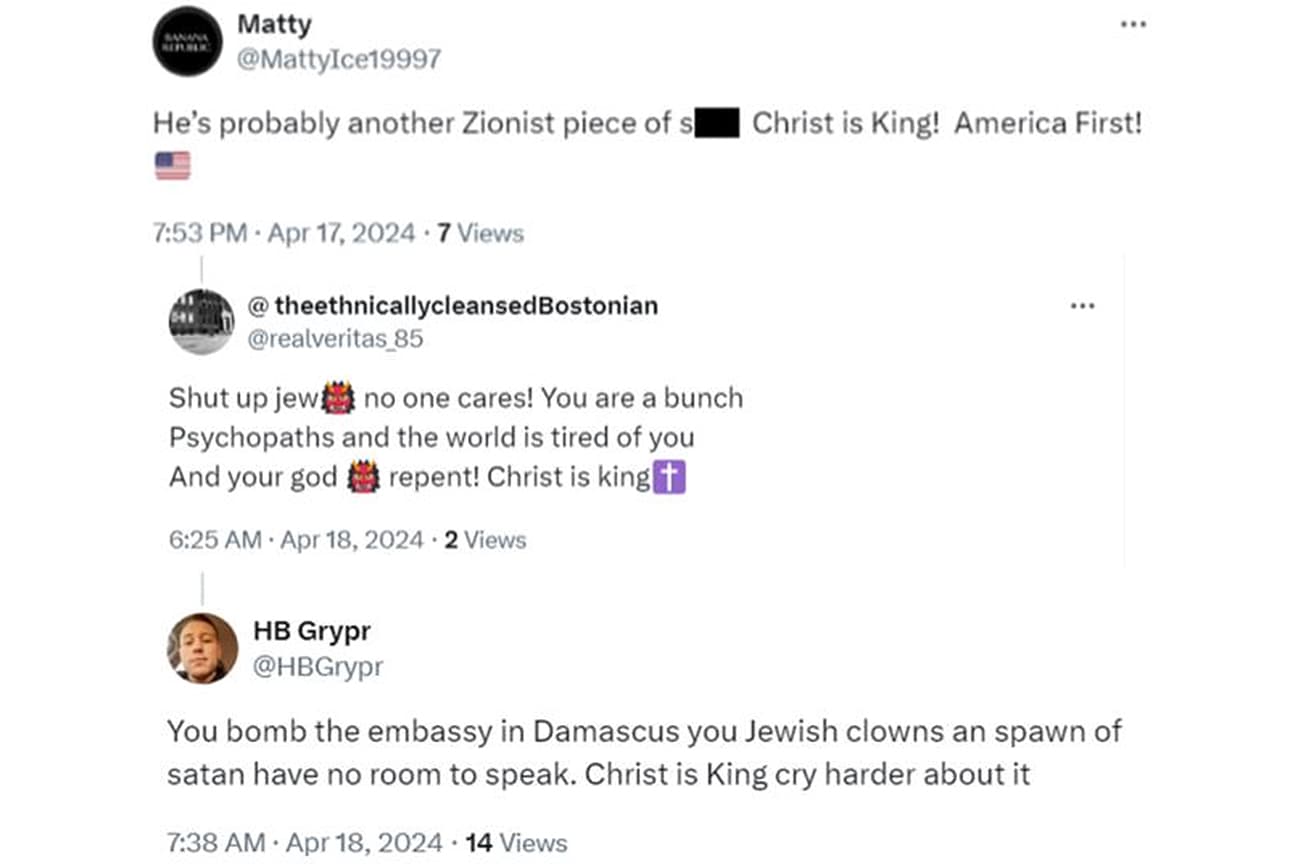
Task: Open more options menu on realveritas_85's reply
Action: click(x=1082, y=305)
